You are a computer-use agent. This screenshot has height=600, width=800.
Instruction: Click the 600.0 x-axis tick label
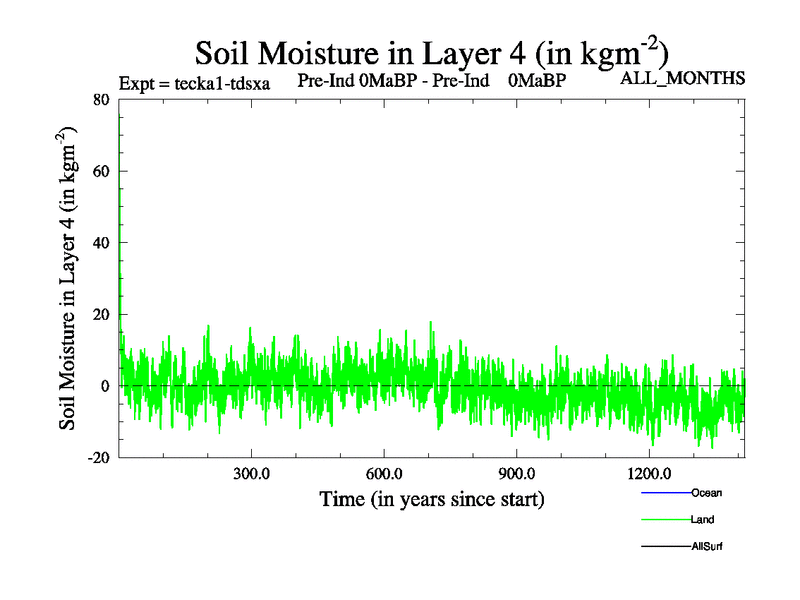coord(383,473)
